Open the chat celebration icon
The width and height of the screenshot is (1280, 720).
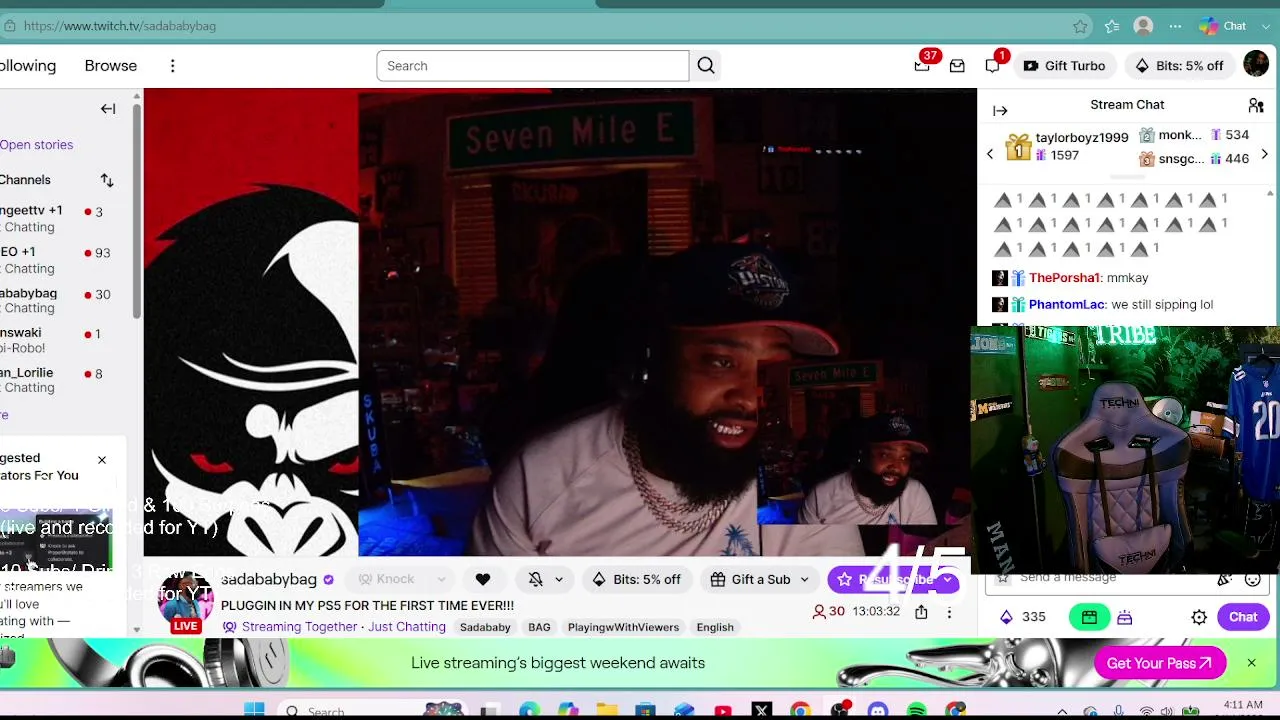point(1224,579)
